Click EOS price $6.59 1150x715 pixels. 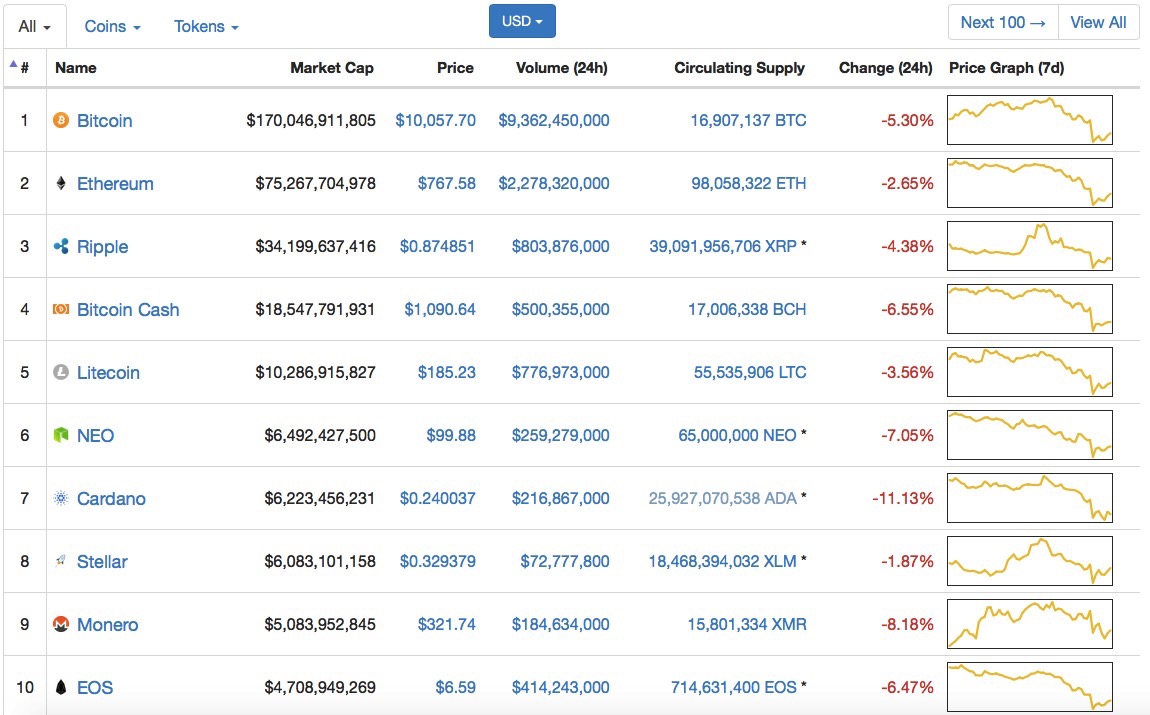pos(455,688)
